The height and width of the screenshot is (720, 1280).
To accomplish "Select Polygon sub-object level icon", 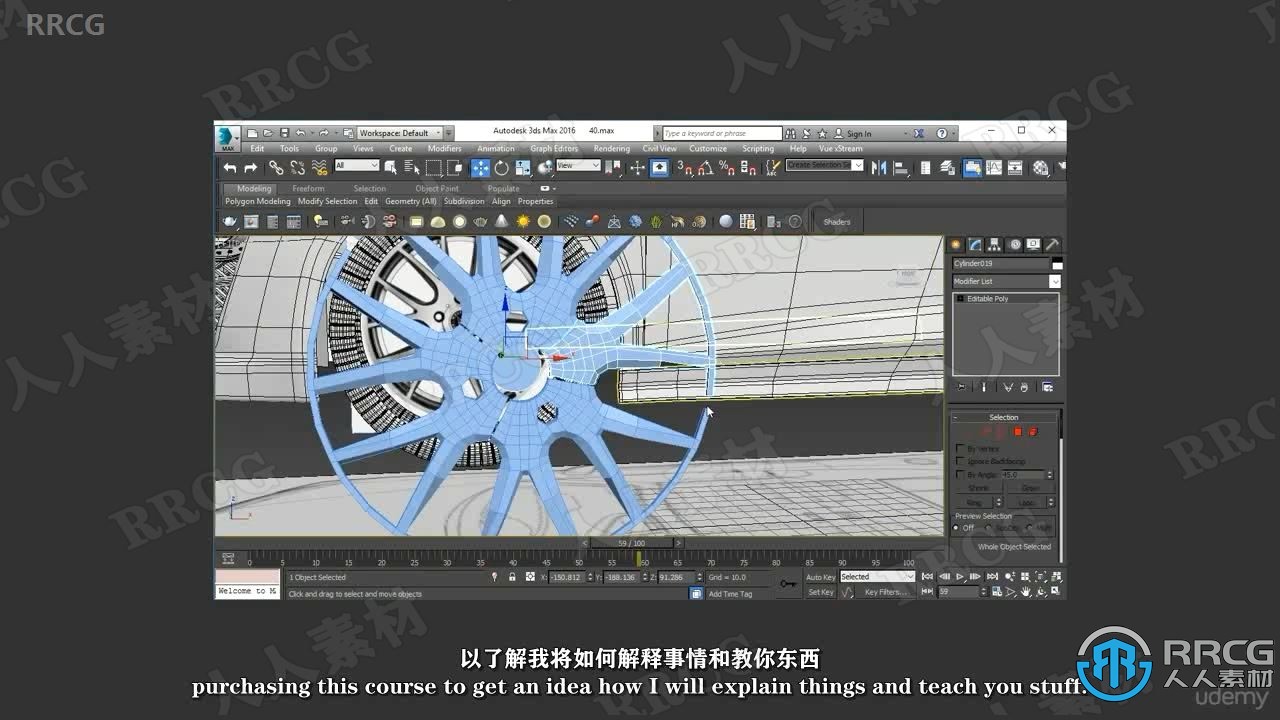I will point(1018,432).
